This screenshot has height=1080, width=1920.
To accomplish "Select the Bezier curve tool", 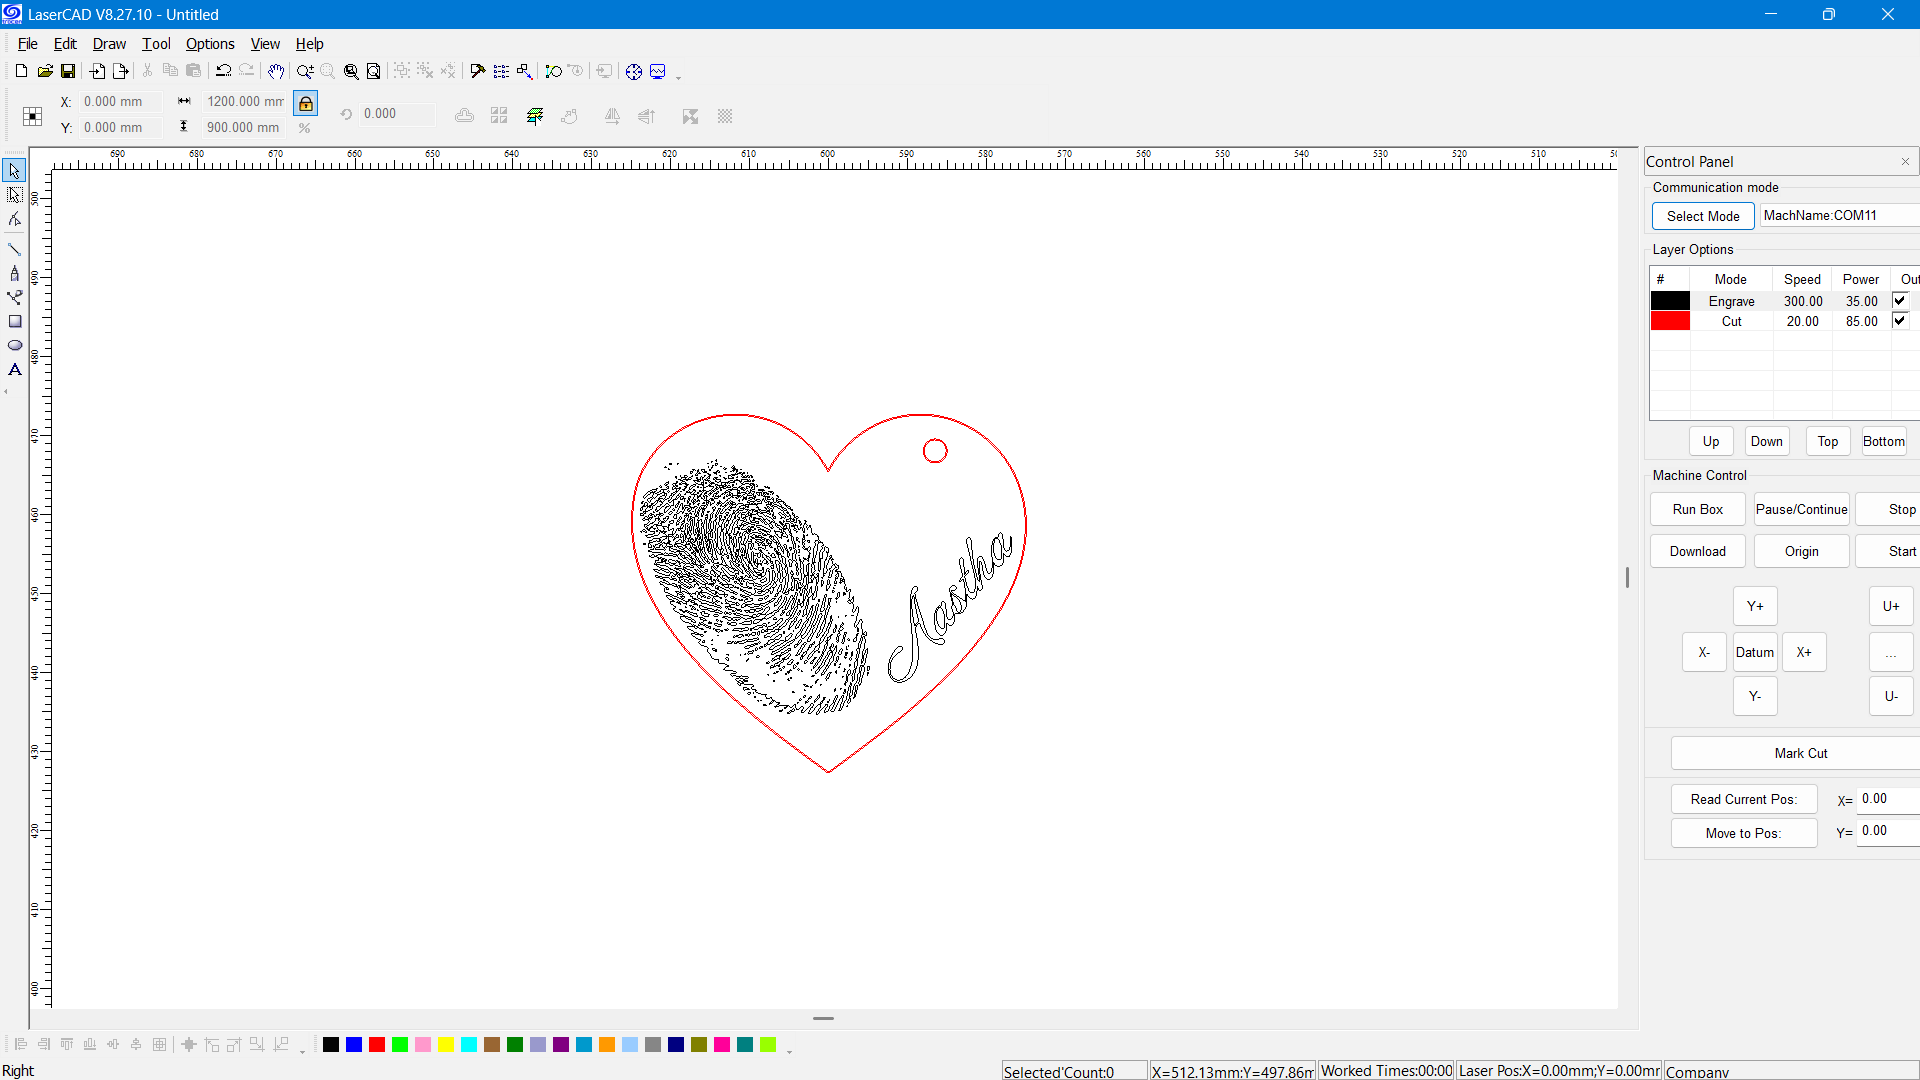I will tap(14, 297).
